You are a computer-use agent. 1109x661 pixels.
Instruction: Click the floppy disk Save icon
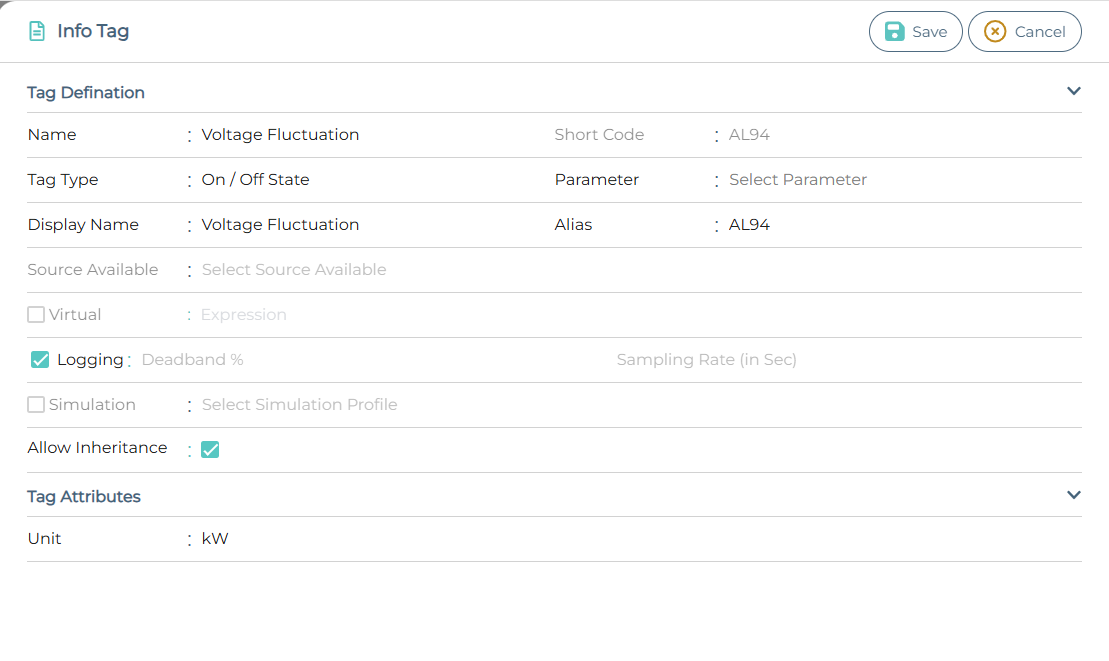895,31
